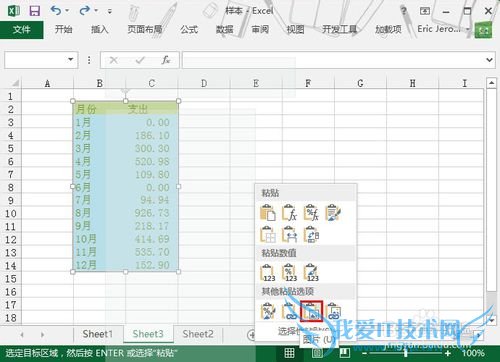
Task: Paste as Picture icon in the red box
Action: click(311, 311)
